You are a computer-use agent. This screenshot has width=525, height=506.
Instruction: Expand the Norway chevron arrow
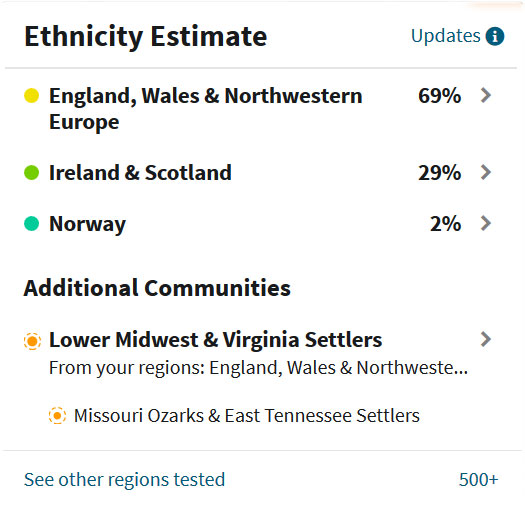(x=485, y=223)
